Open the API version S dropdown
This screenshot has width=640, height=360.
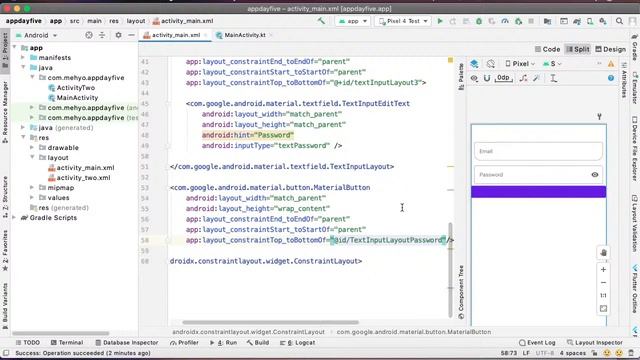tap(552, 64)
